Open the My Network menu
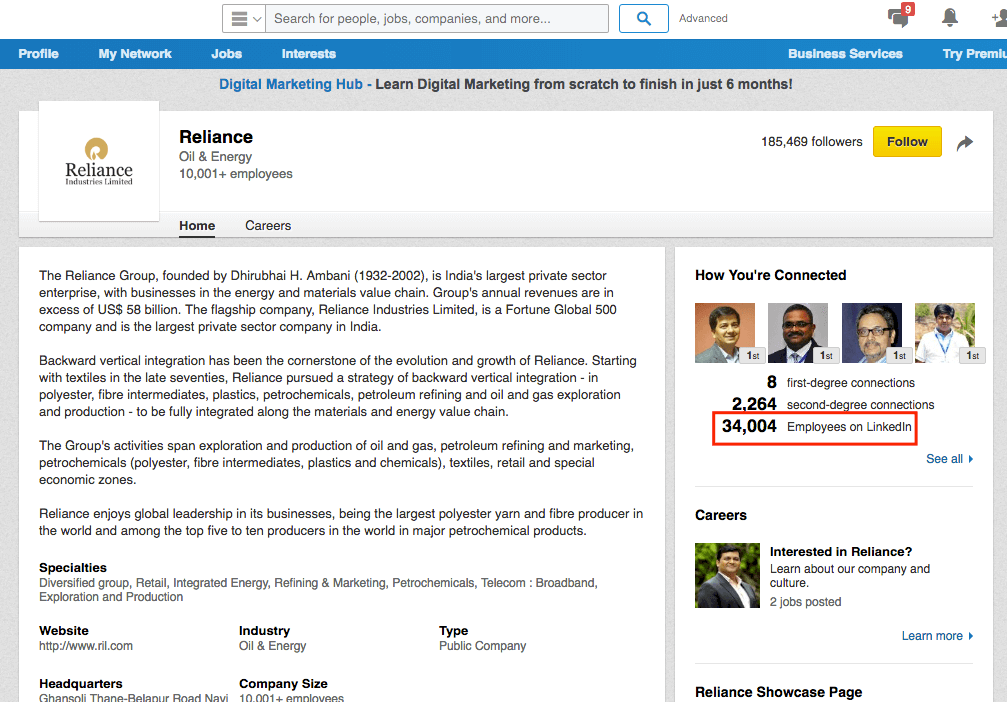 tap(135, 54)
